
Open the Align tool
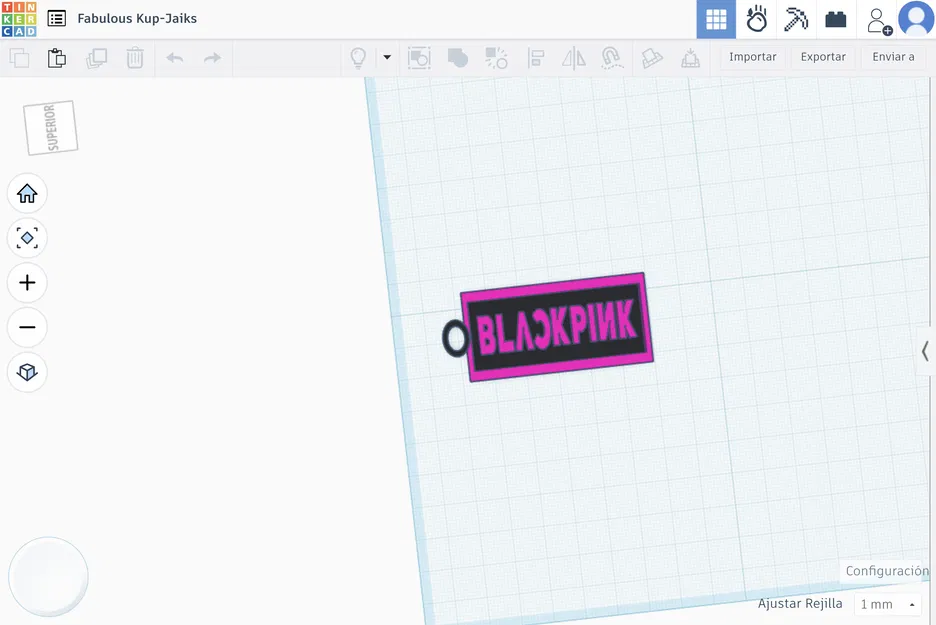pyautogui.click(x=536, y=57)
